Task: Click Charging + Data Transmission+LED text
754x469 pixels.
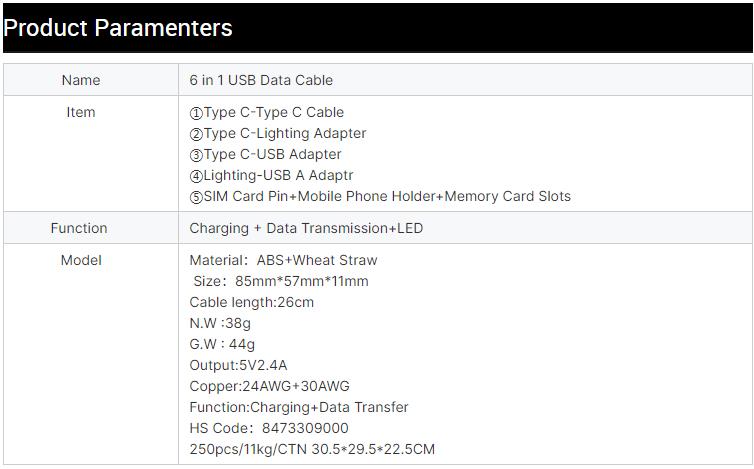Action: coord(306,228)
